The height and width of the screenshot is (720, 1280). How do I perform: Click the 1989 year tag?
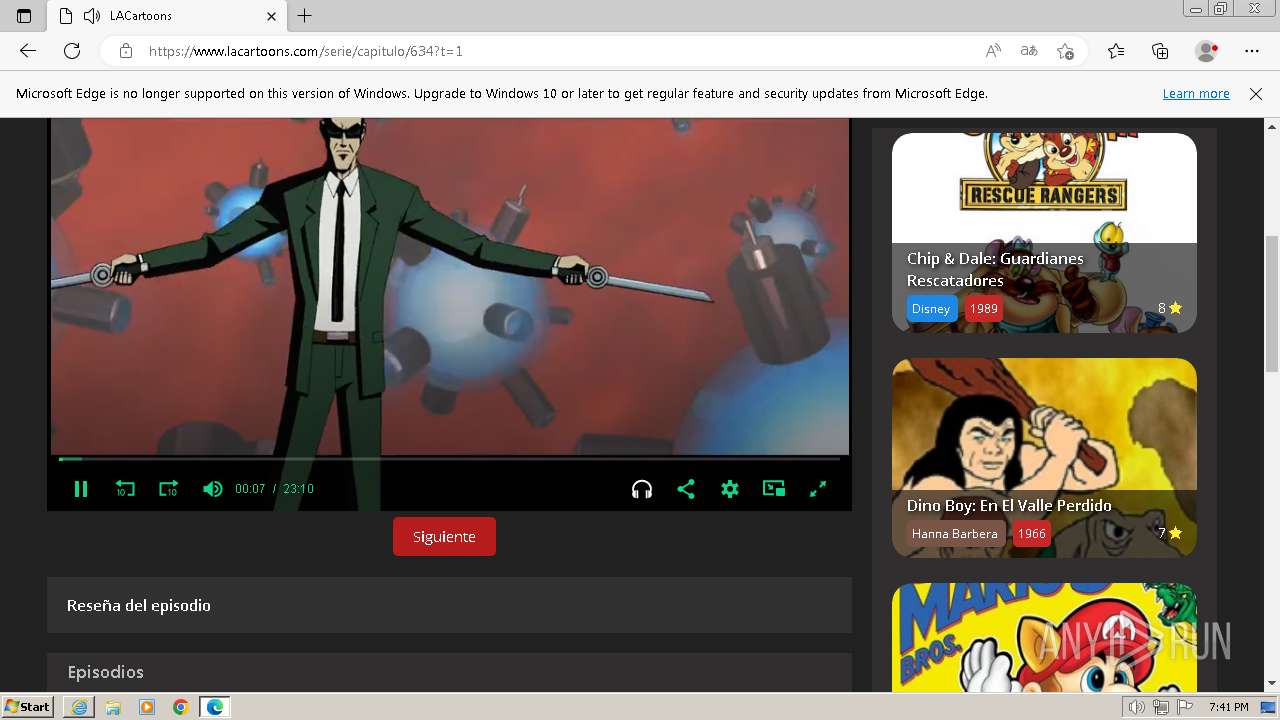tap(984, 308)
